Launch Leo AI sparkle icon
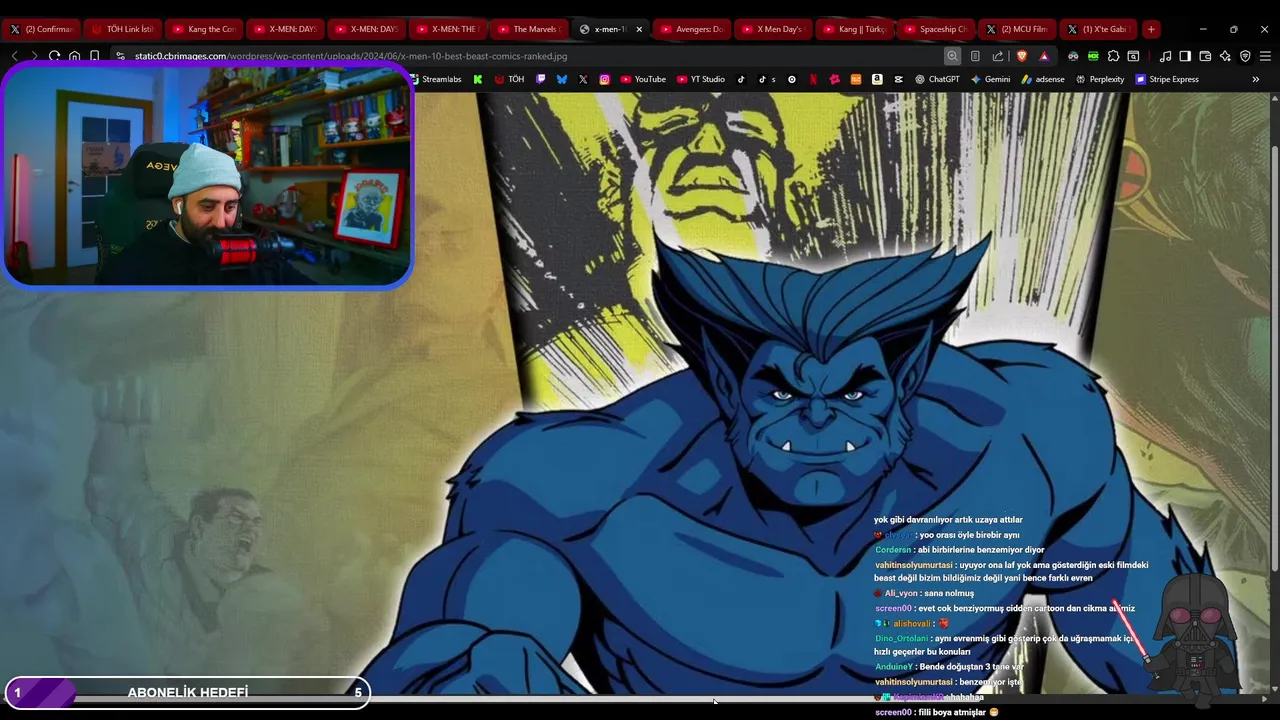This screenshot has height=720, width=1280. point(1225,56)
